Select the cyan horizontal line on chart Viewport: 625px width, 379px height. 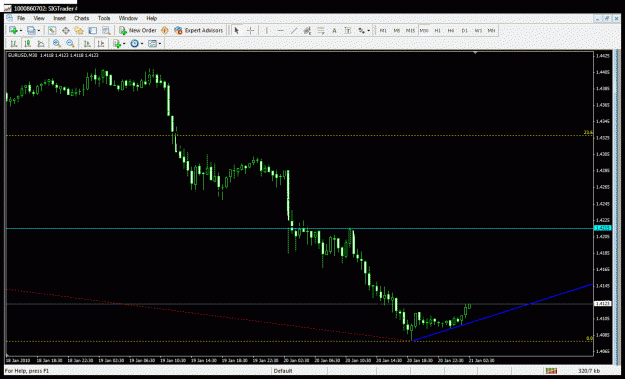(x=300, y=228)
